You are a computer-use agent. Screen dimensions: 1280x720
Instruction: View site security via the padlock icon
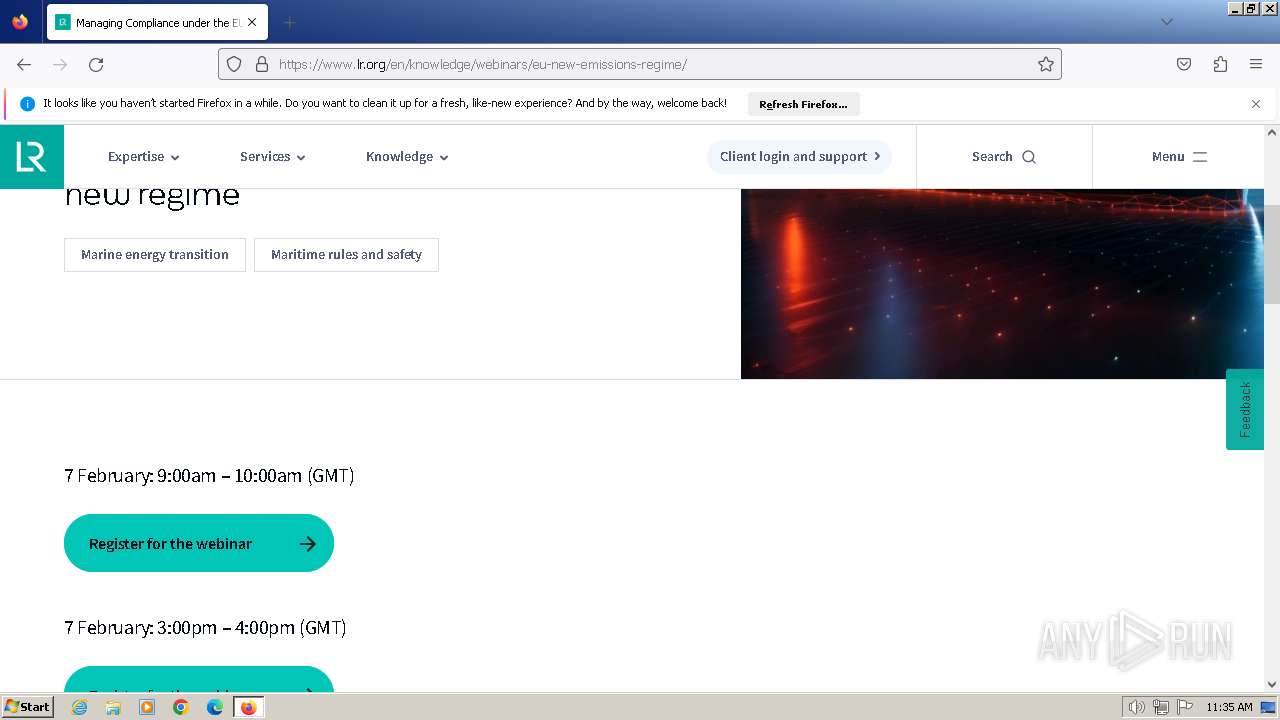(x=262, y=64)
